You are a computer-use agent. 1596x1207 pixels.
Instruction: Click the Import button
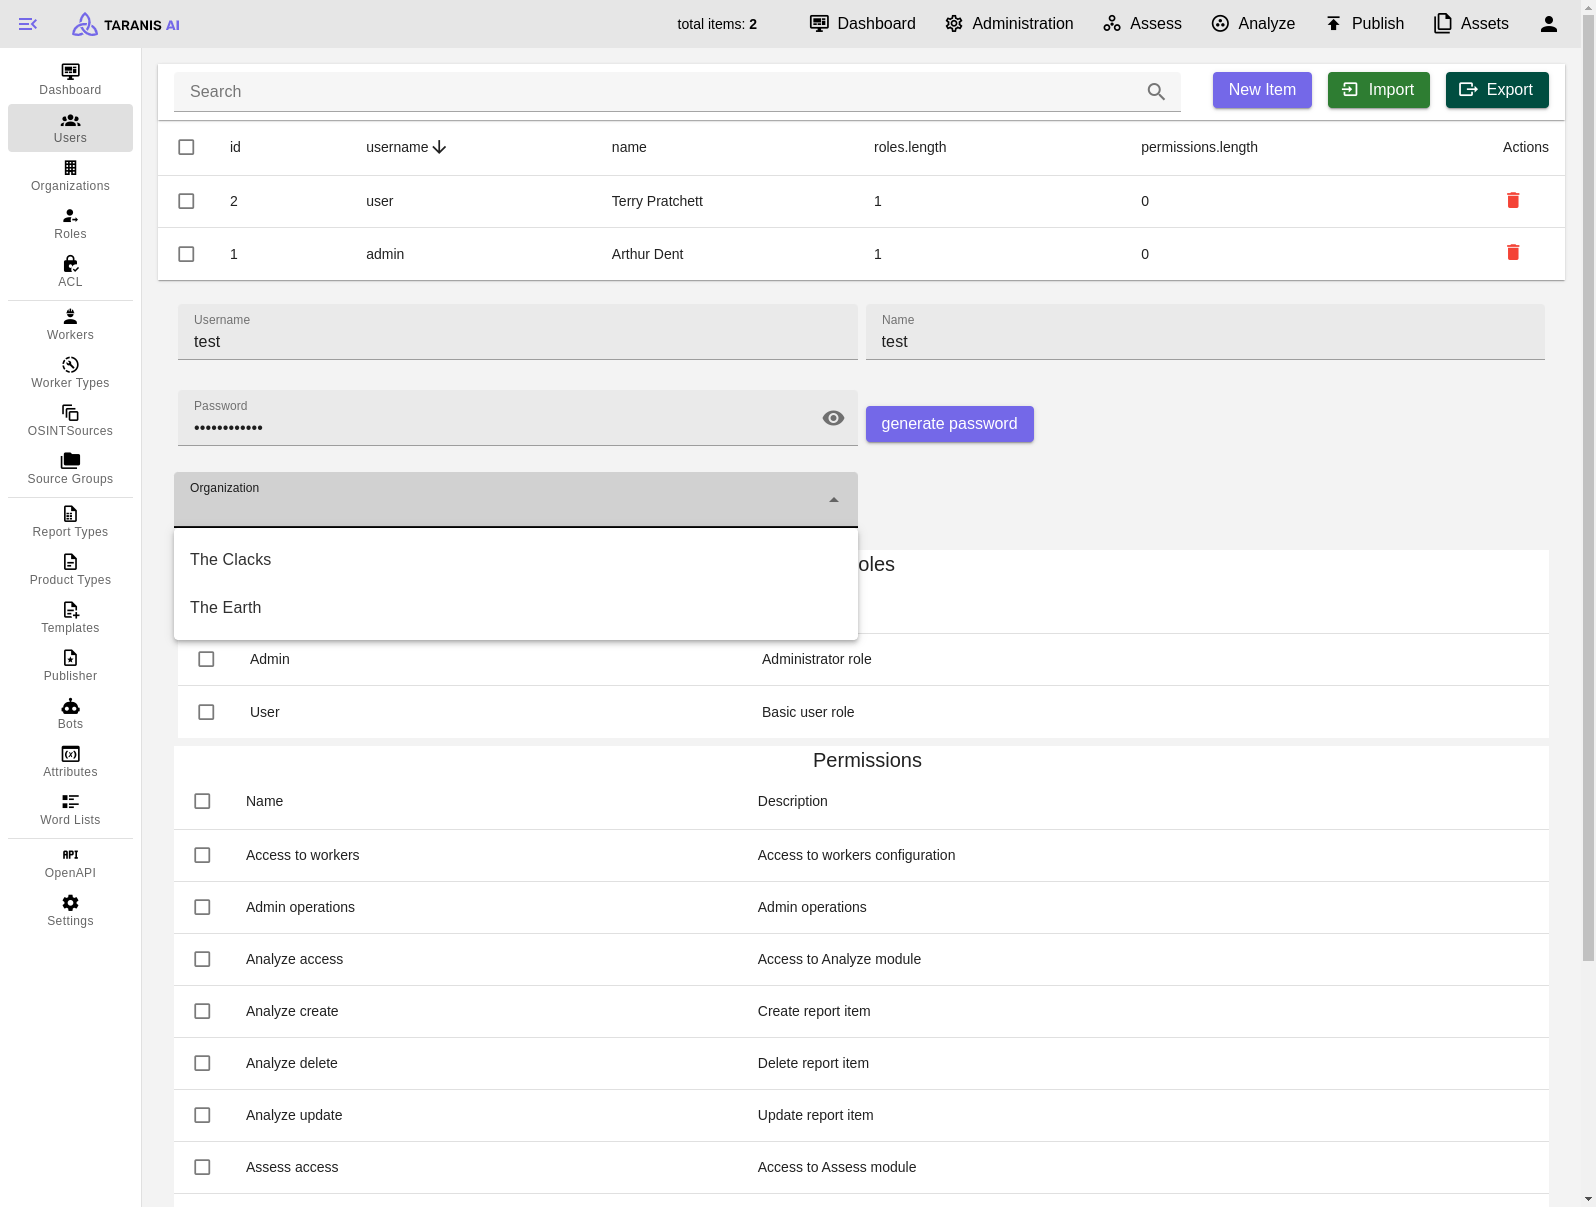tap(1378, 90)
